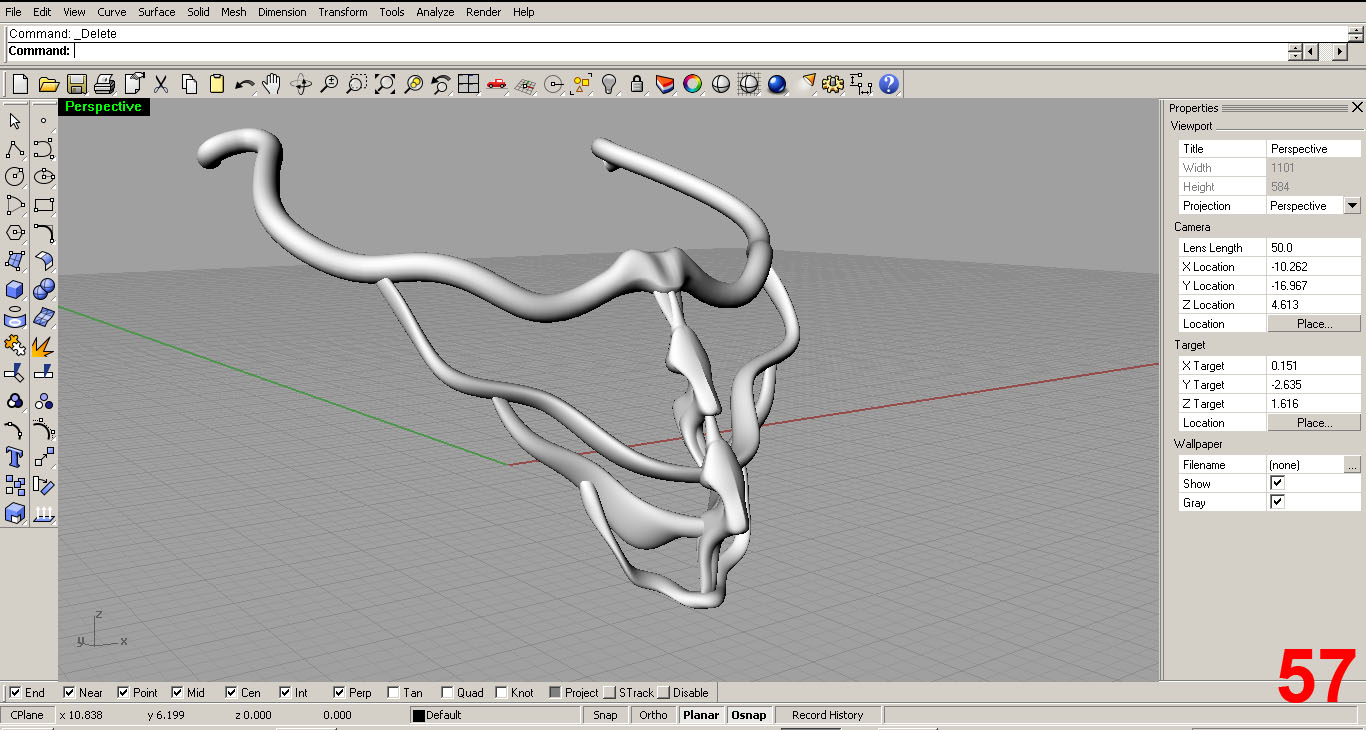Click the Target Location Place button

[x=1314, y=422]
